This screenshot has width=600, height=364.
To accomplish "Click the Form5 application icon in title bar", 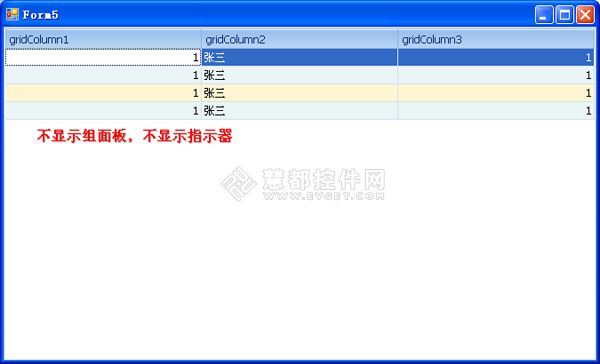I will [12, 15].
